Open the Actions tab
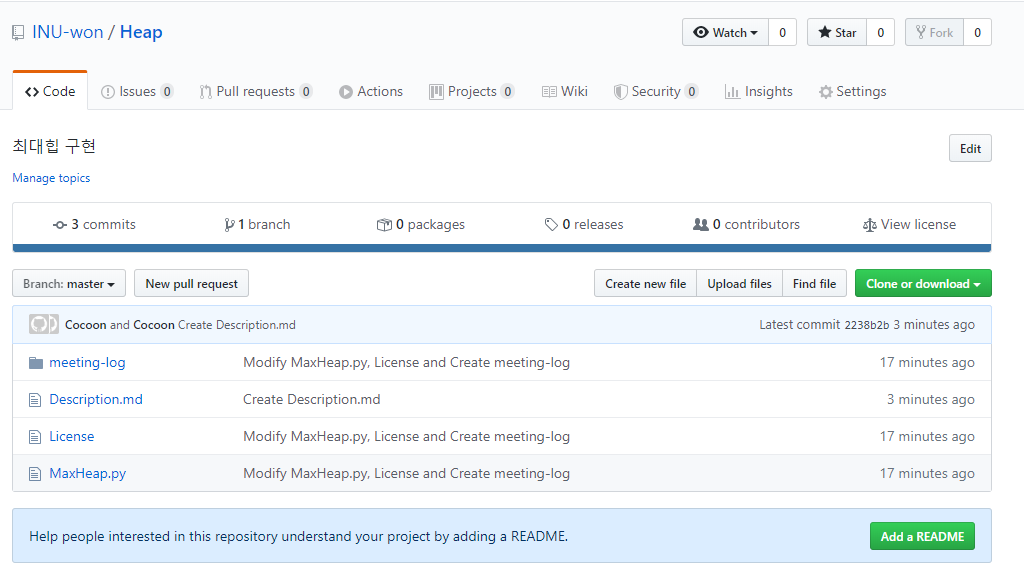1024x585 pixels. [371, 91]
